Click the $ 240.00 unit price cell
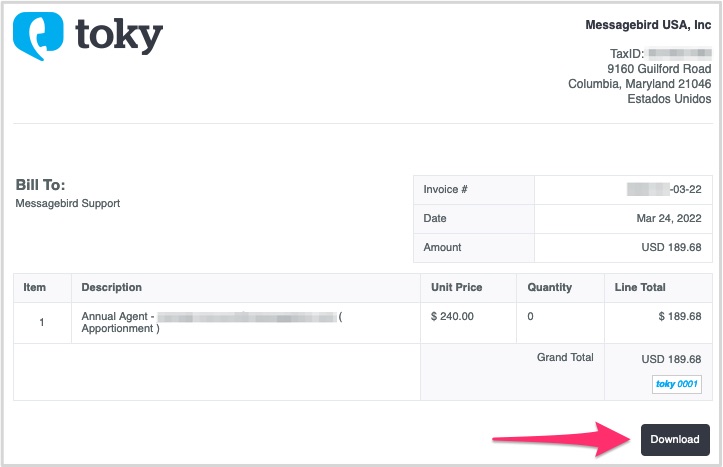Viewport: 723px width, 467px height. pyautogui.click(x=452, y=317)
